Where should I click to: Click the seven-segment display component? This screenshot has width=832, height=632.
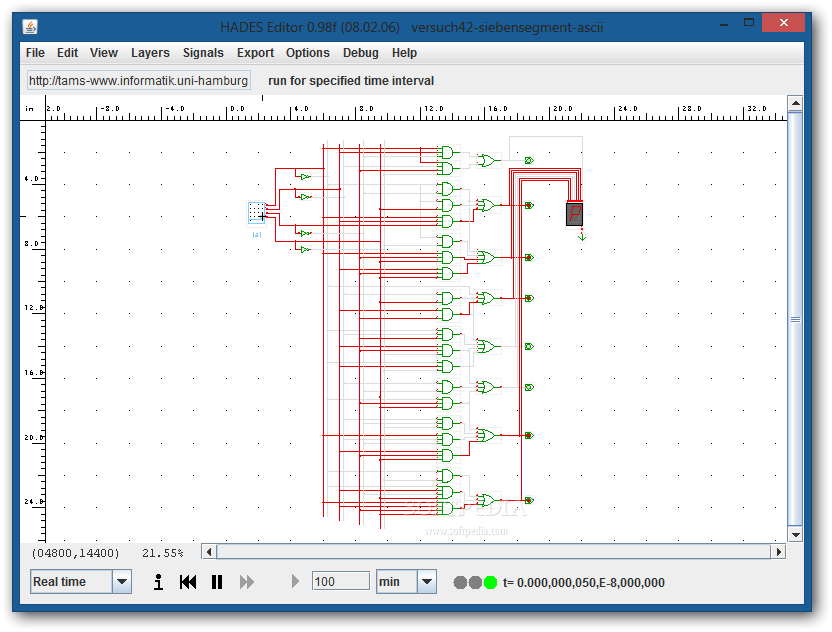tap(574, 214)
